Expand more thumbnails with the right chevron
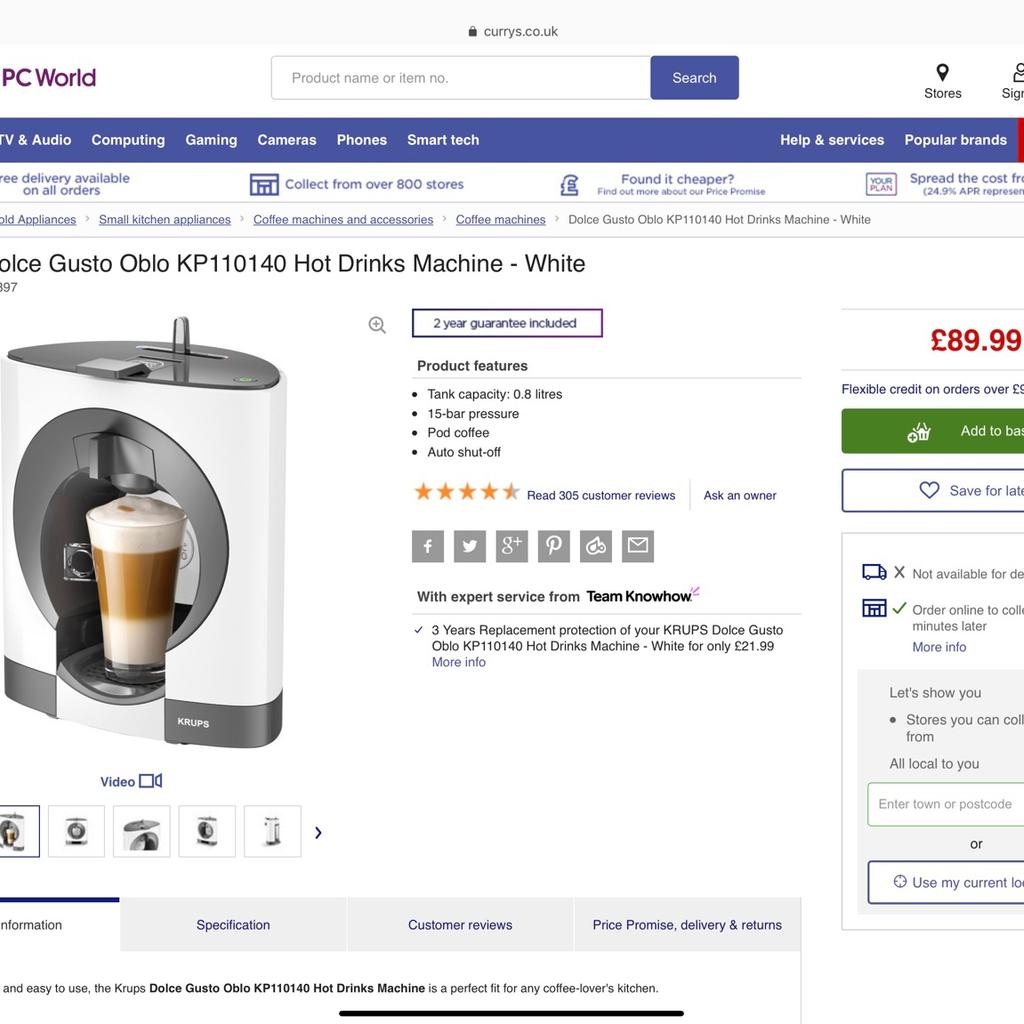The height and width of the screenshot is (1024, 1024). (318, 831)
